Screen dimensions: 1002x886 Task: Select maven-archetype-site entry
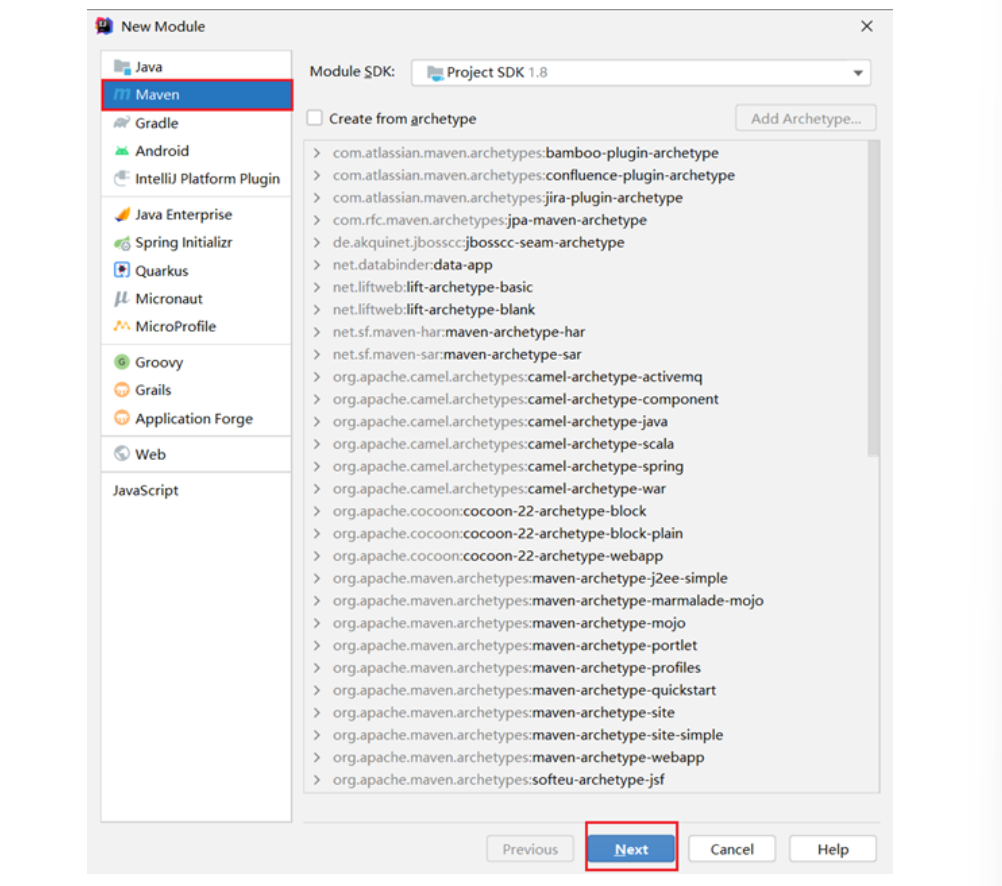point(504,712)
